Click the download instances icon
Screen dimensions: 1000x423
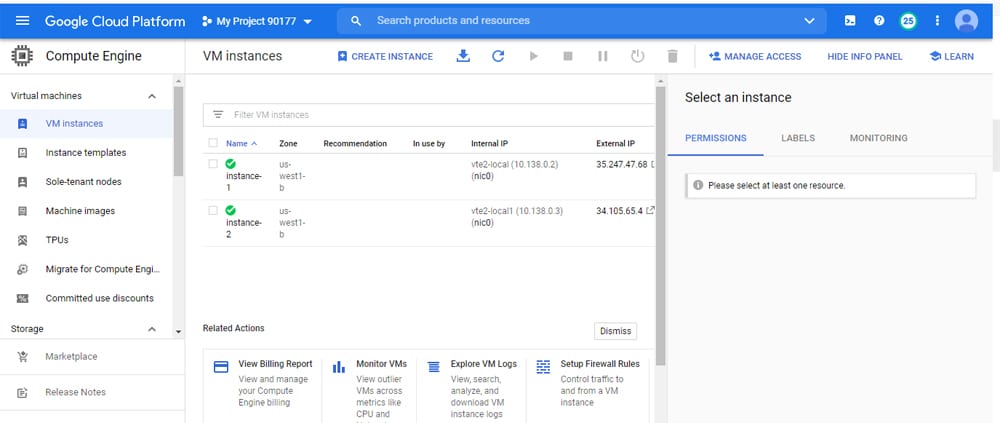click(x=463, y=56)
